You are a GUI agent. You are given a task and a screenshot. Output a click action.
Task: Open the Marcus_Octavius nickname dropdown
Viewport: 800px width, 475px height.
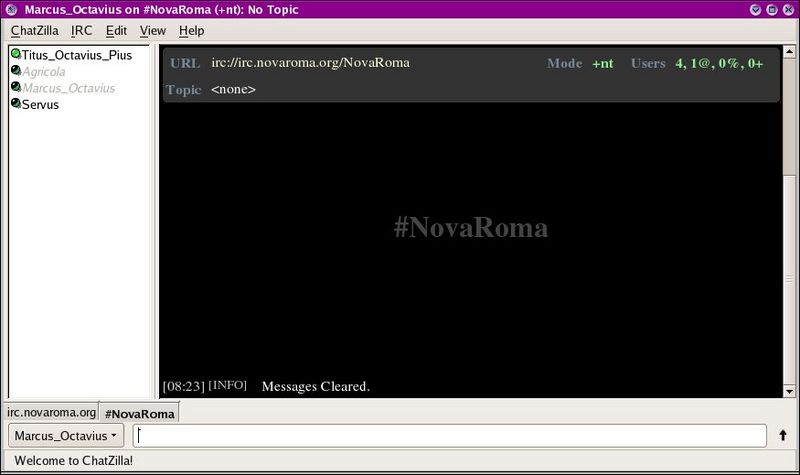(65, 436)
